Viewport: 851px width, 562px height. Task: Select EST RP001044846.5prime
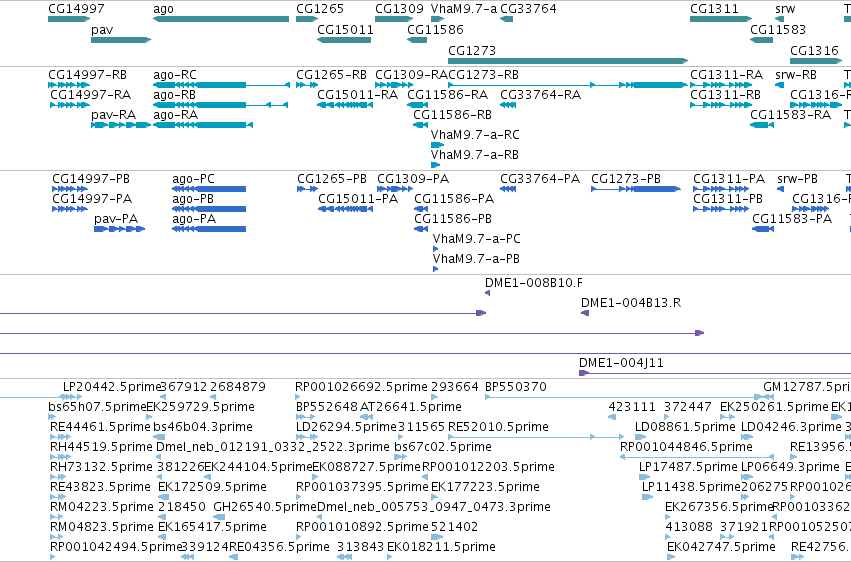click(686, 447)
